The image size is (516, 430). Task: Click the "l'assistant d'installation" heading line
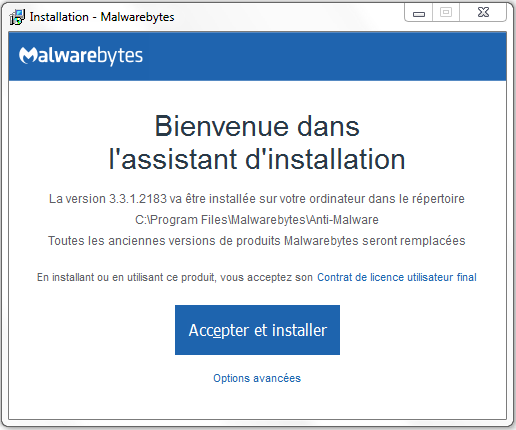click(x=257, y=159)
